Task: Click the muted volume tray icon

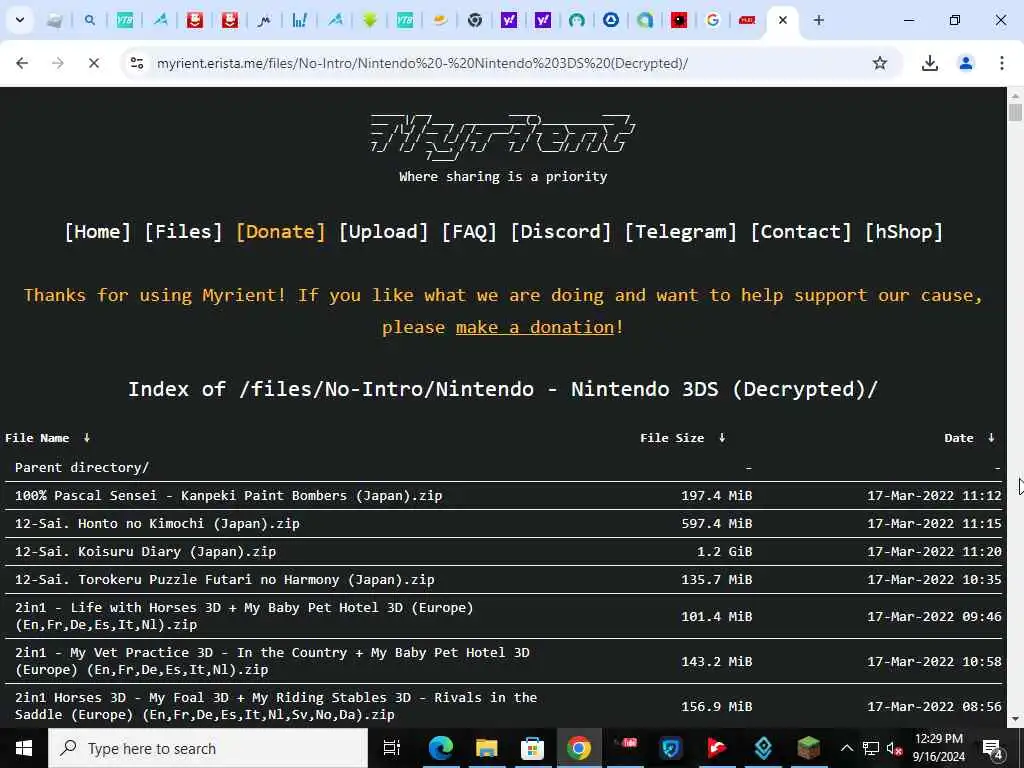Action: coord(895,748)
